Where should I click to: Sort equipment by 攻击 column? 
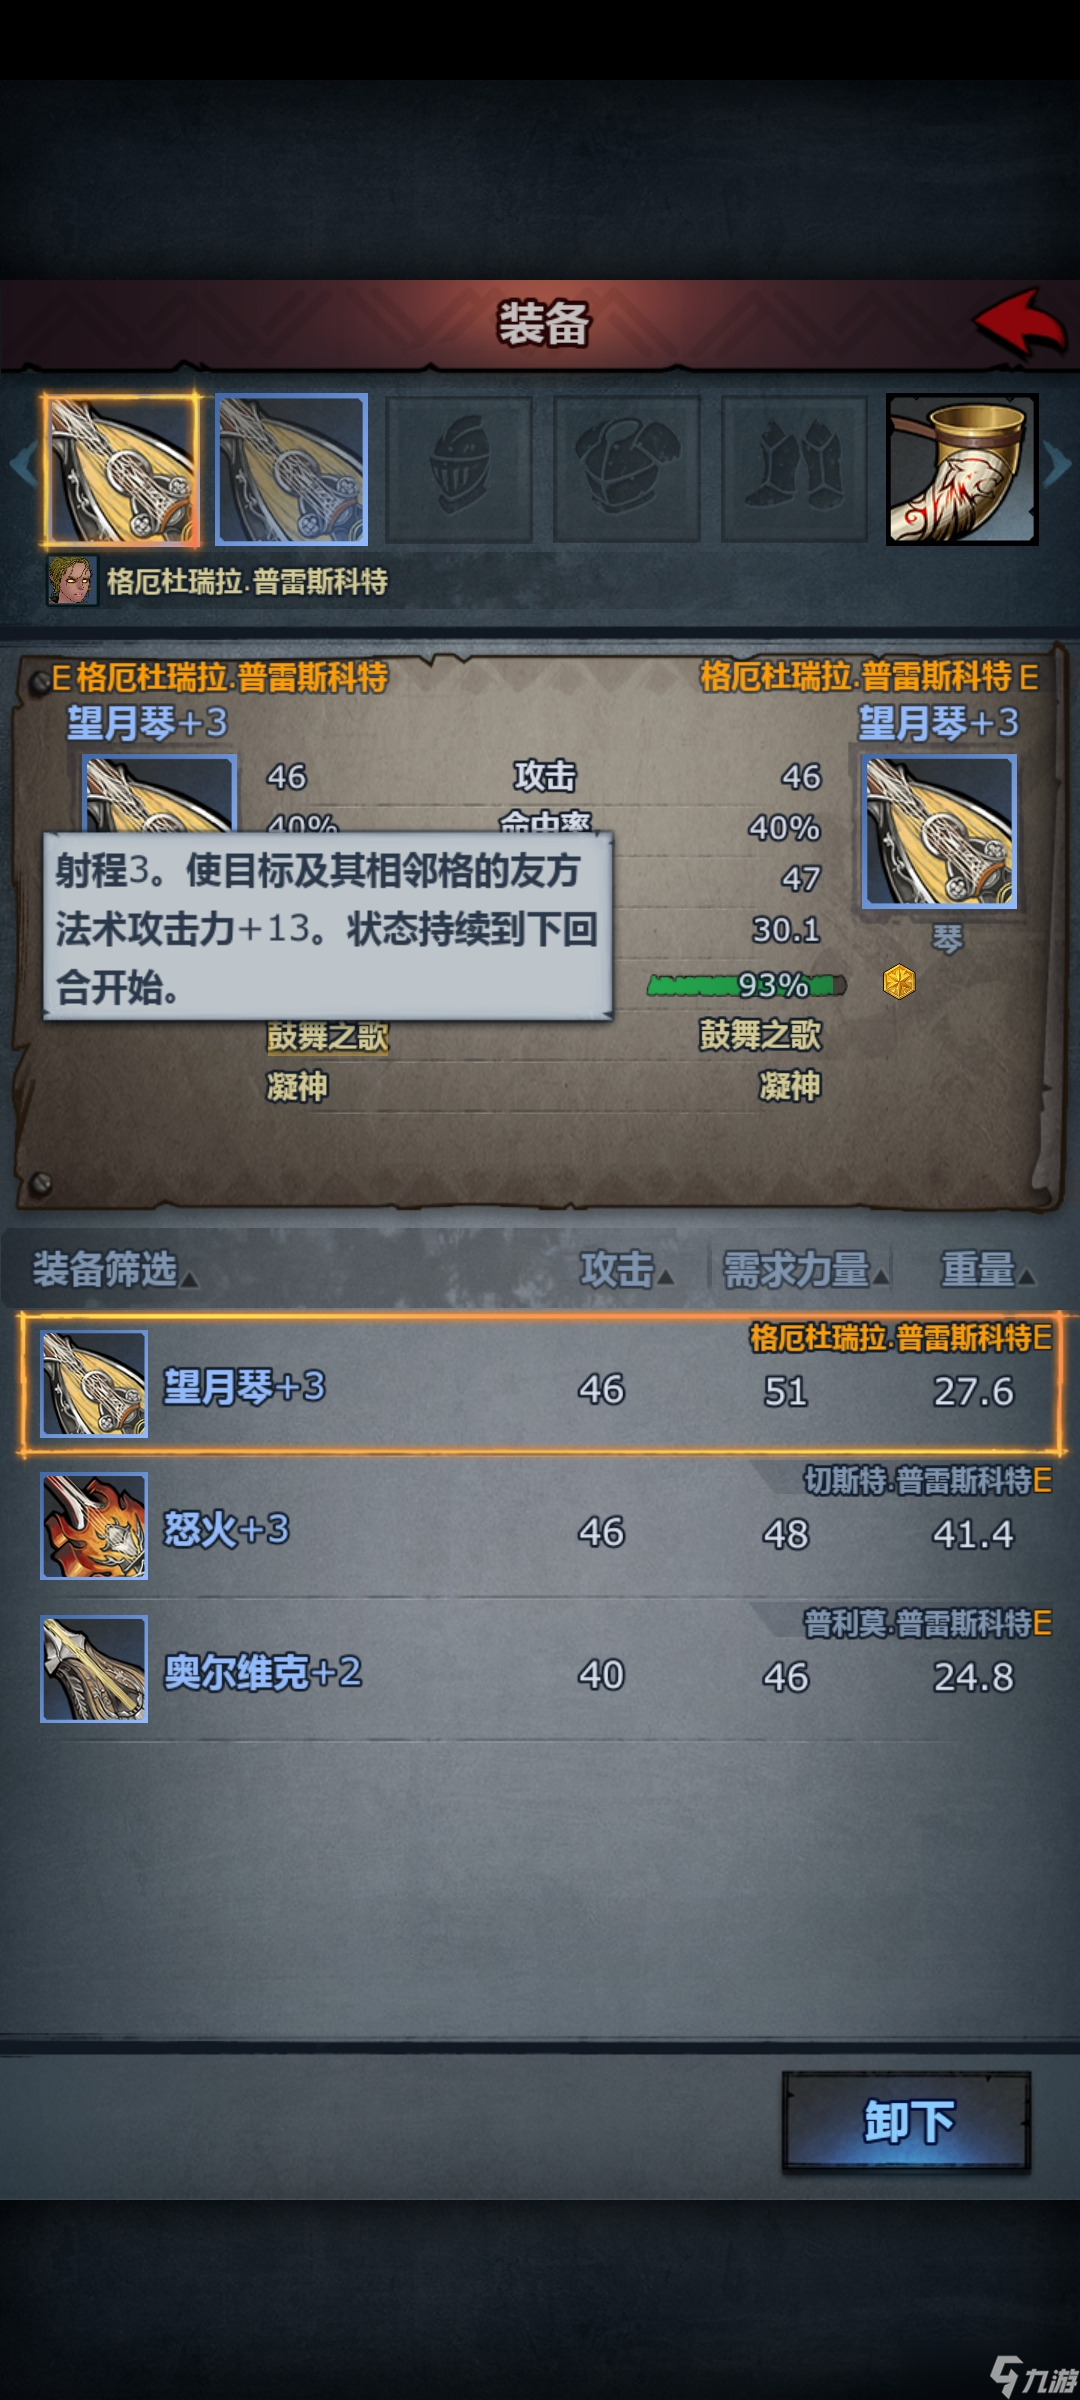click(627, 1270)
